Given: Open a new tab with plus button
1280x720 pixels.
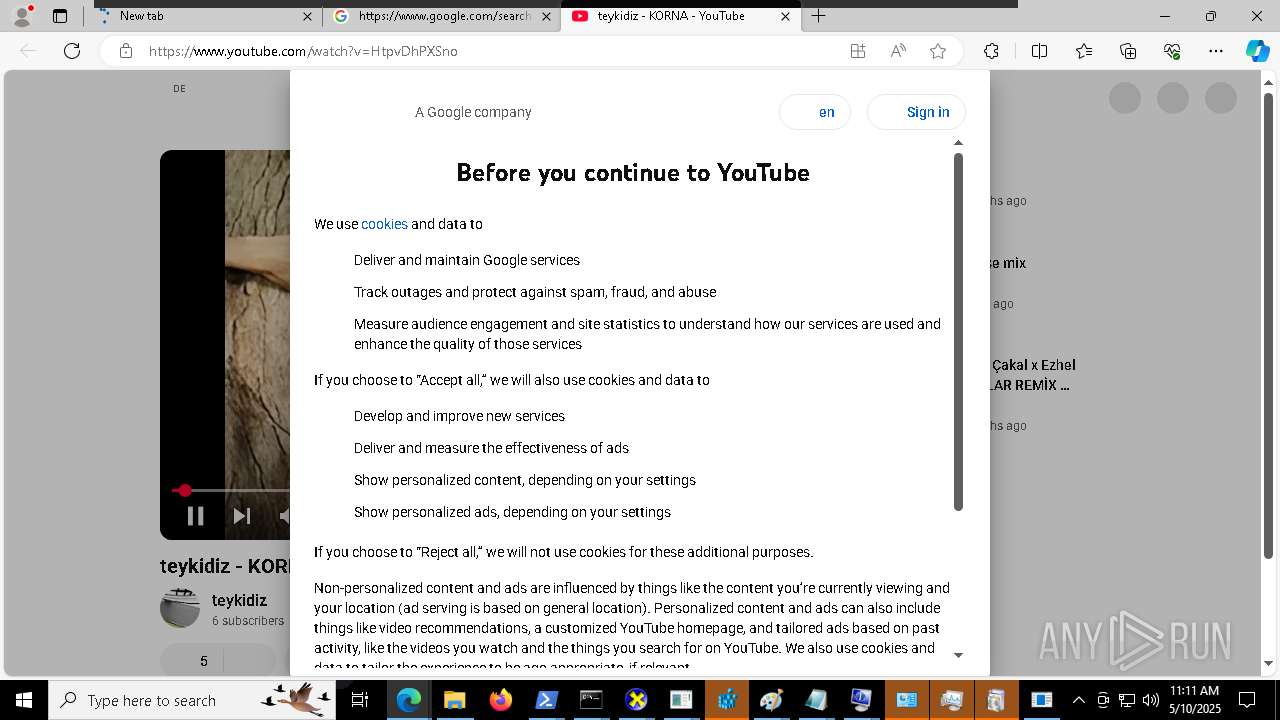Looking at the screenshot, I should 818,16.
